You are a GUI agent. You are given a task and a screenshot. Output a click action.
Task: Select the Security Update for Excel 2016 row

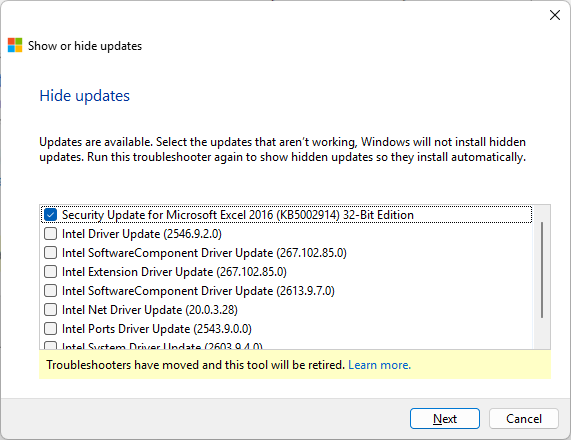(x=287, y=215)
